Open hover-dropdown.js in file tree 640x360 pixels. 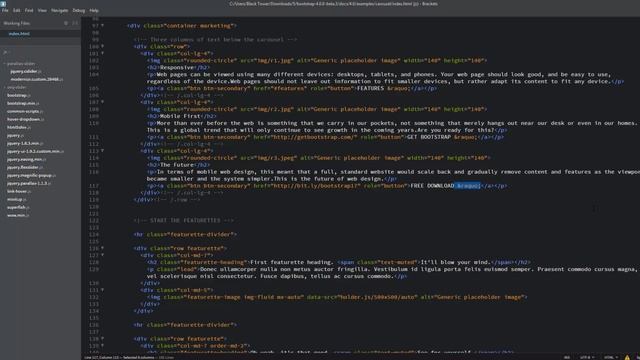pos(26,119)
